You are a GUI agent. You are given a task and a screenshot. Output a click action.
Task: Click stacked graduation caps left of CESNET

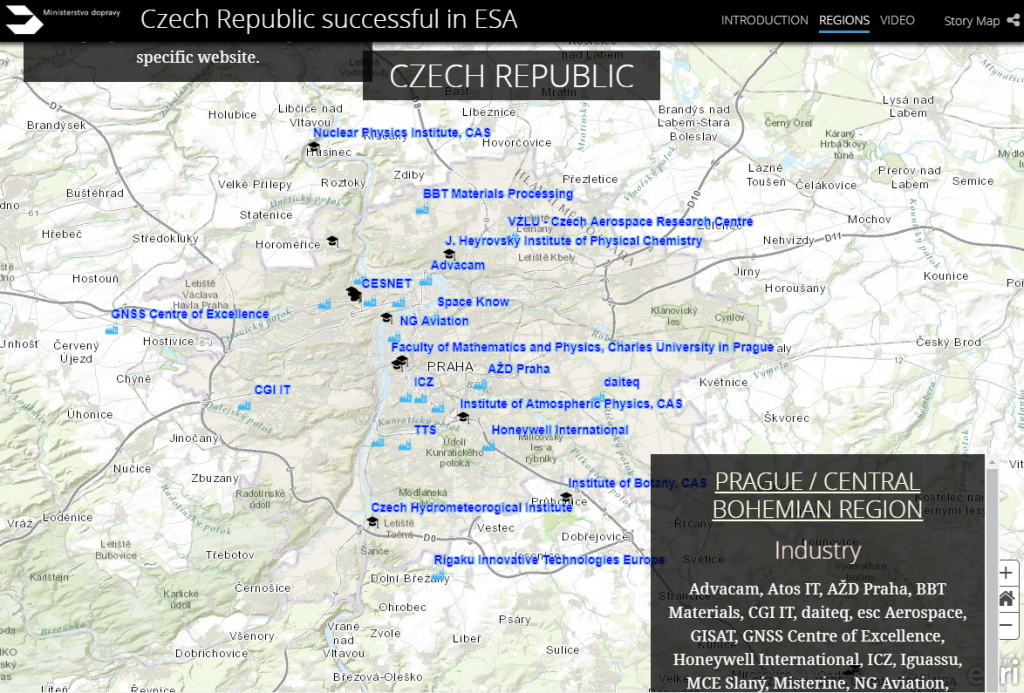353,293
